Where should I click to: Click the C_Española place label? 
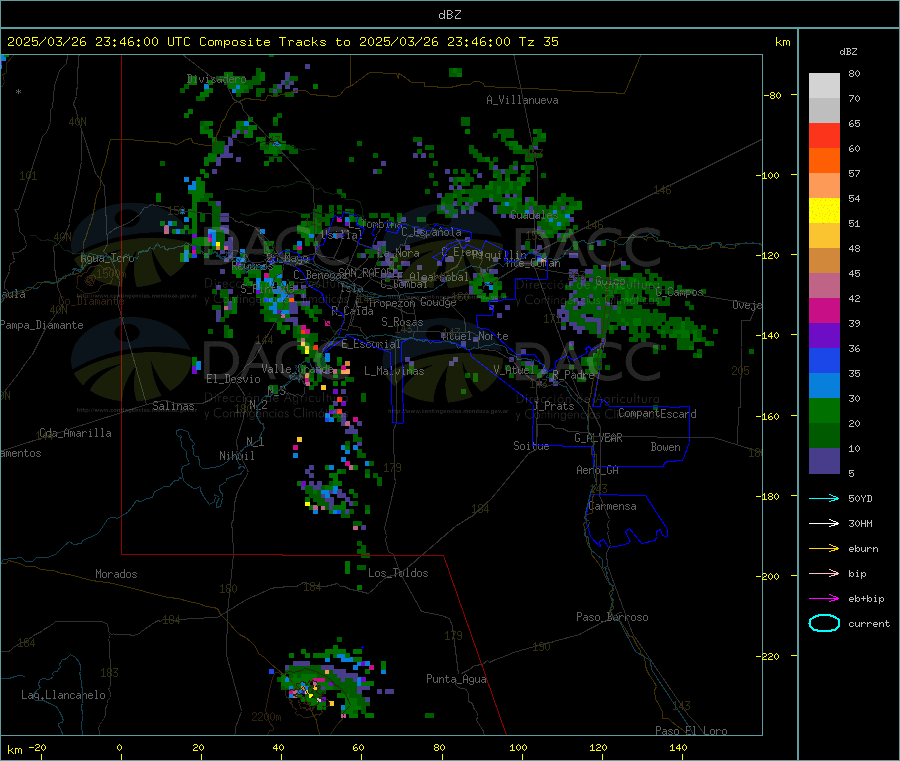pos(431,232)
